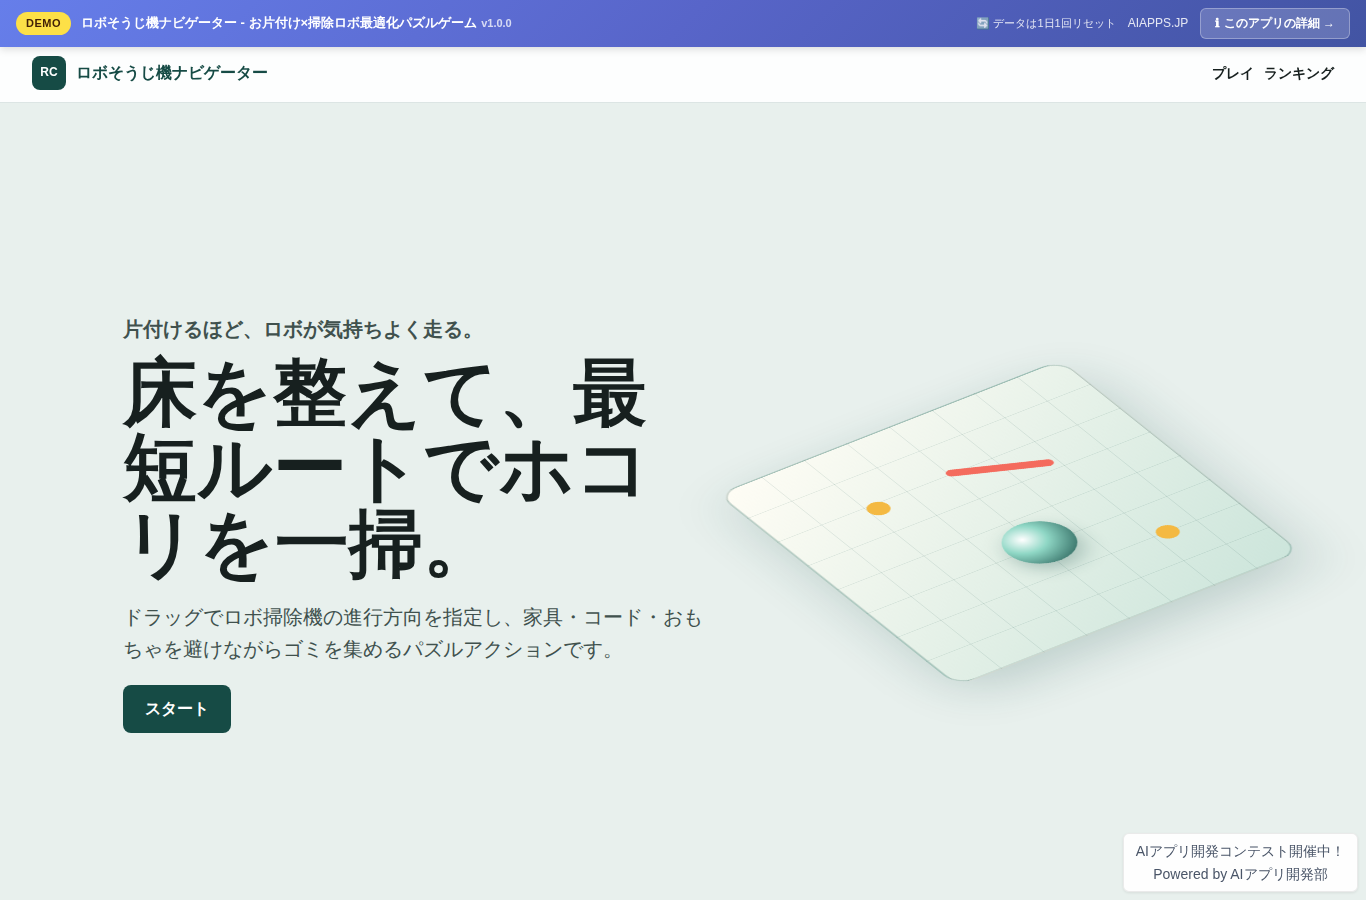Click Powered by AIアプリ開発部 text
This screenshot has width=1366, height=900.
click(x=1240, y=874)
